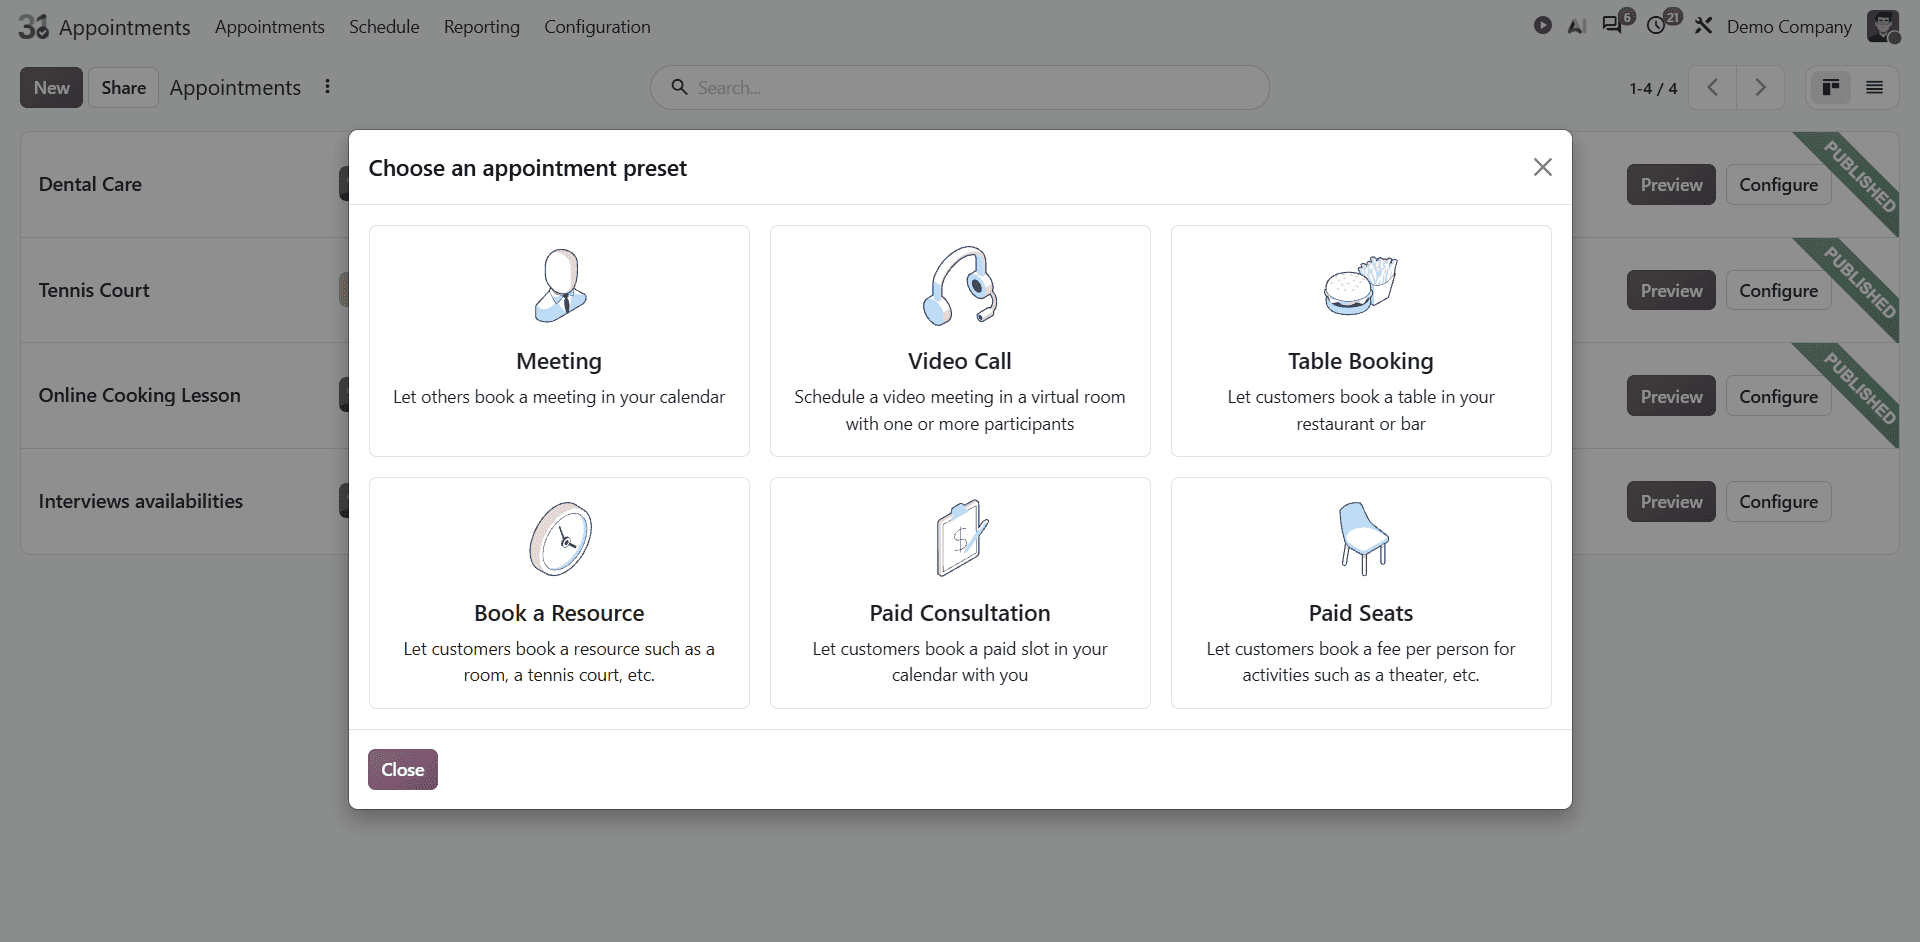Image resolution: width=1920 pixels, height=942 pixels.
Task: Click the three-dot actions menu icon
Action: (327, 87)
